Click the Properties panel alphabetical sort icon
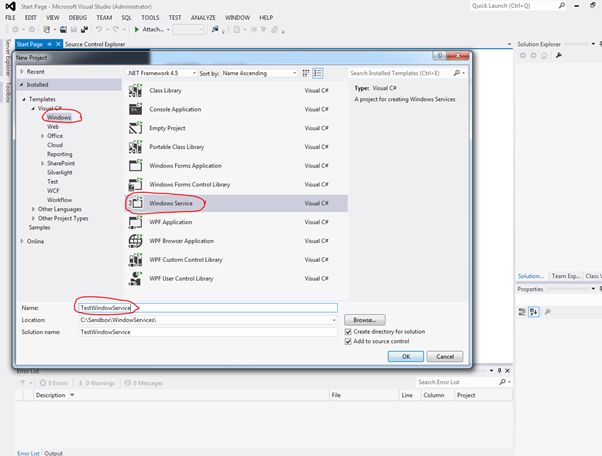 tap(534, 312)
